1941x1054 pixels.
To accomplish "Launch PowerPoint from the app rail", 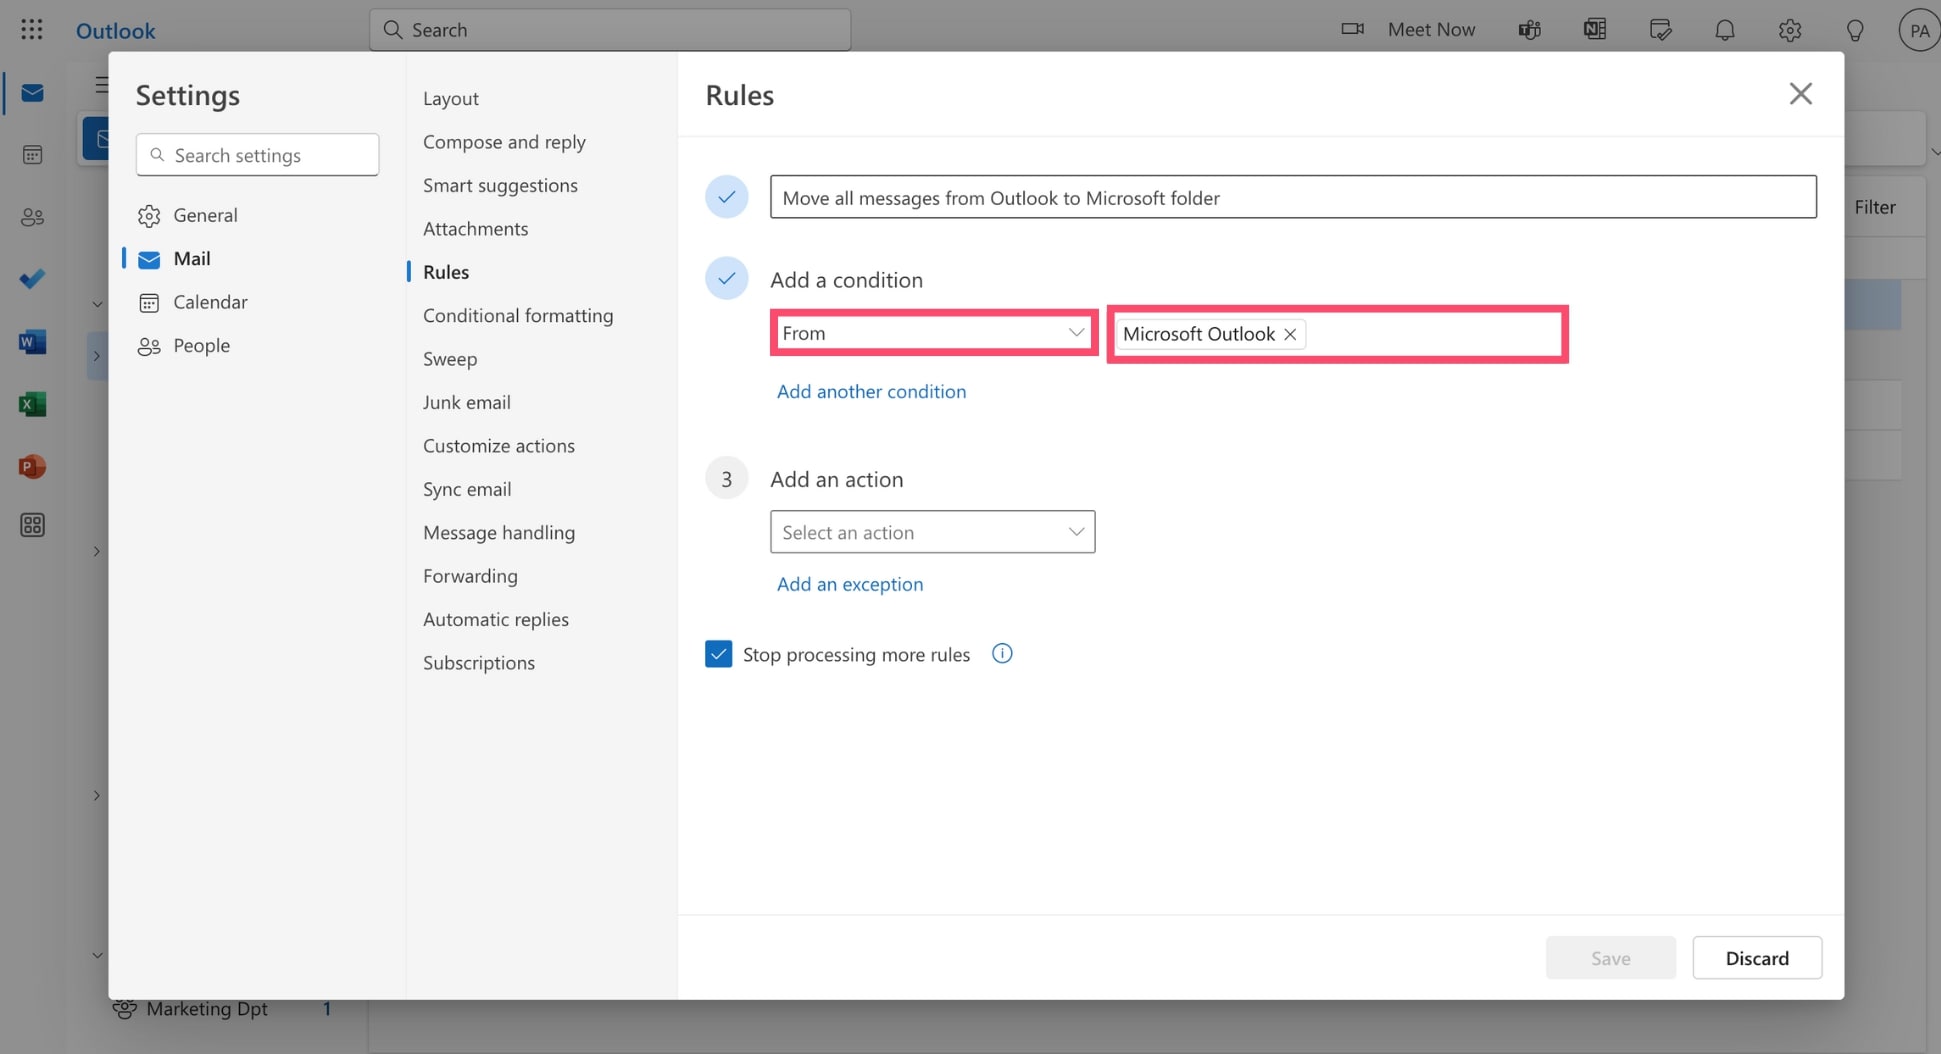I will [x=32, y=466].
